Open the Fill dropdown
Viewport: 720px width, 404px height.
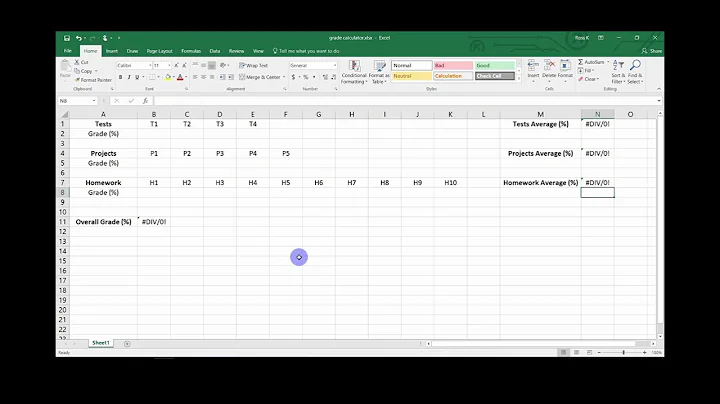point(586,71)
